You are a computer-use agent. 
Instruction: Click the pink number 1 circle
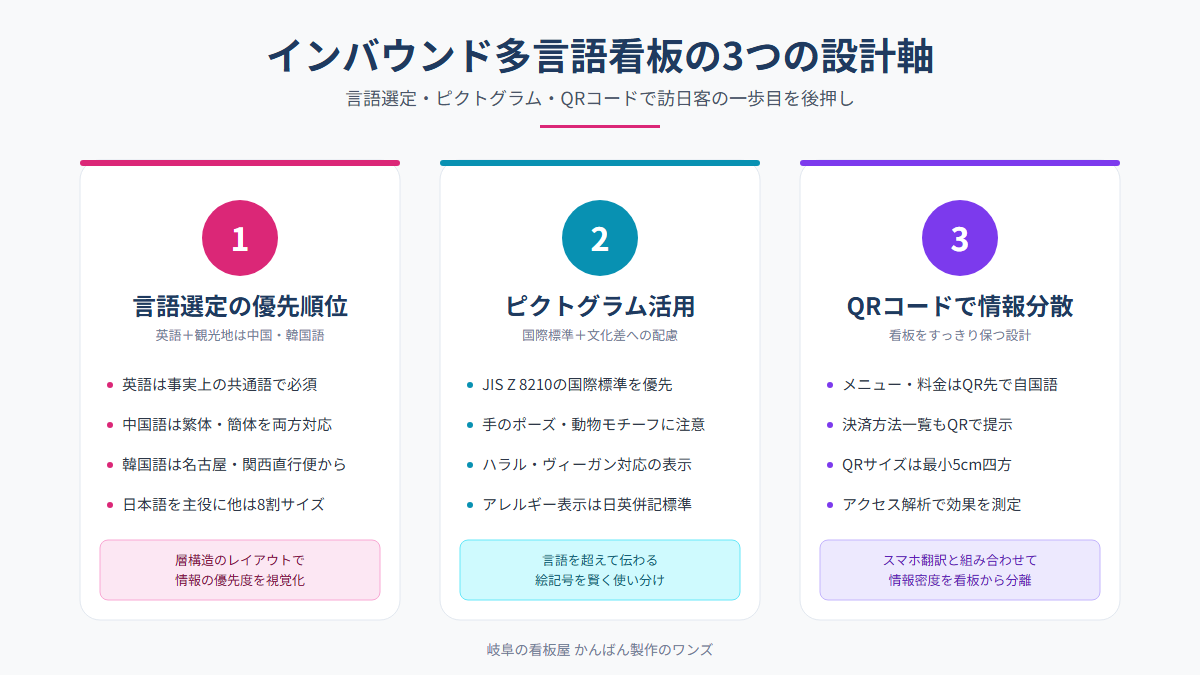point(240,238)
